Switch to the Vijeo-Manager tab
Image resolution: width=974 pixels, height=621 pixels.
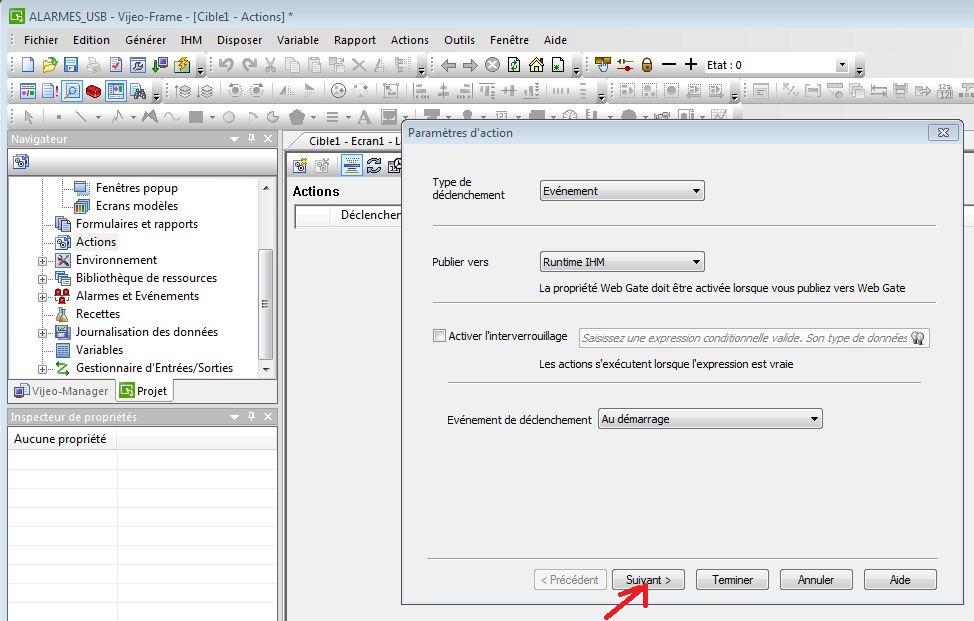tap(60, 391)
